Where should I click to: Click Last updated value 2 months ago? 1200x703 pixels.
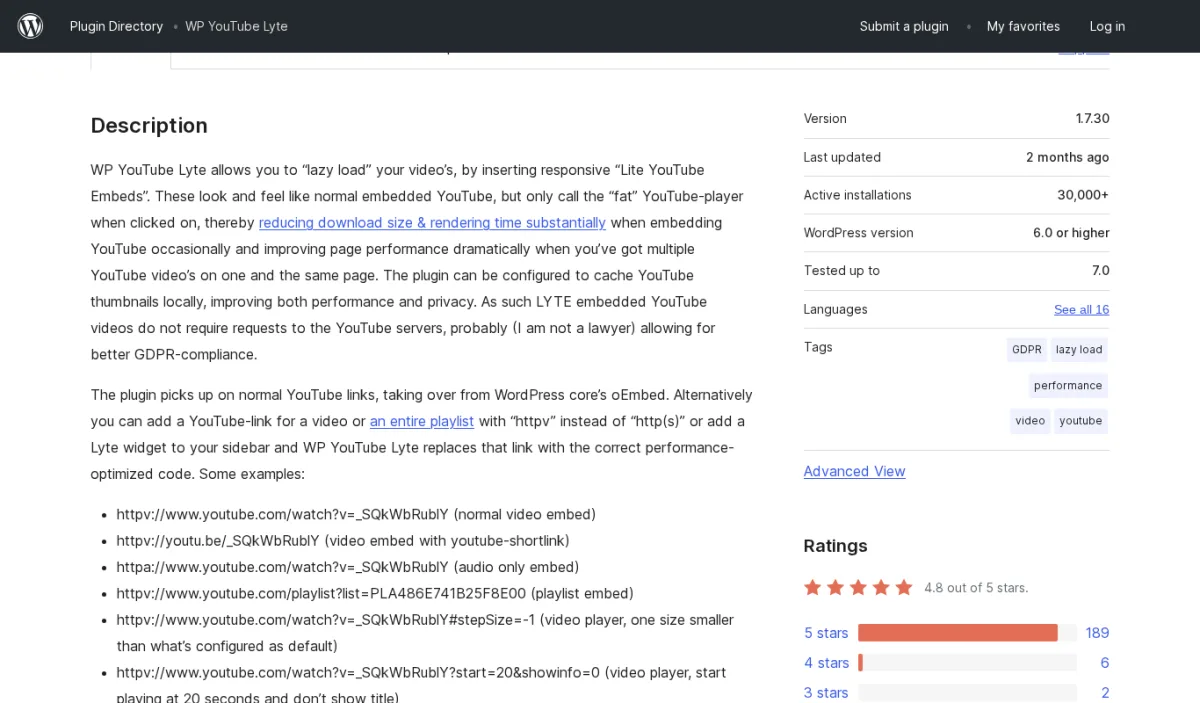click(1067, 157)
